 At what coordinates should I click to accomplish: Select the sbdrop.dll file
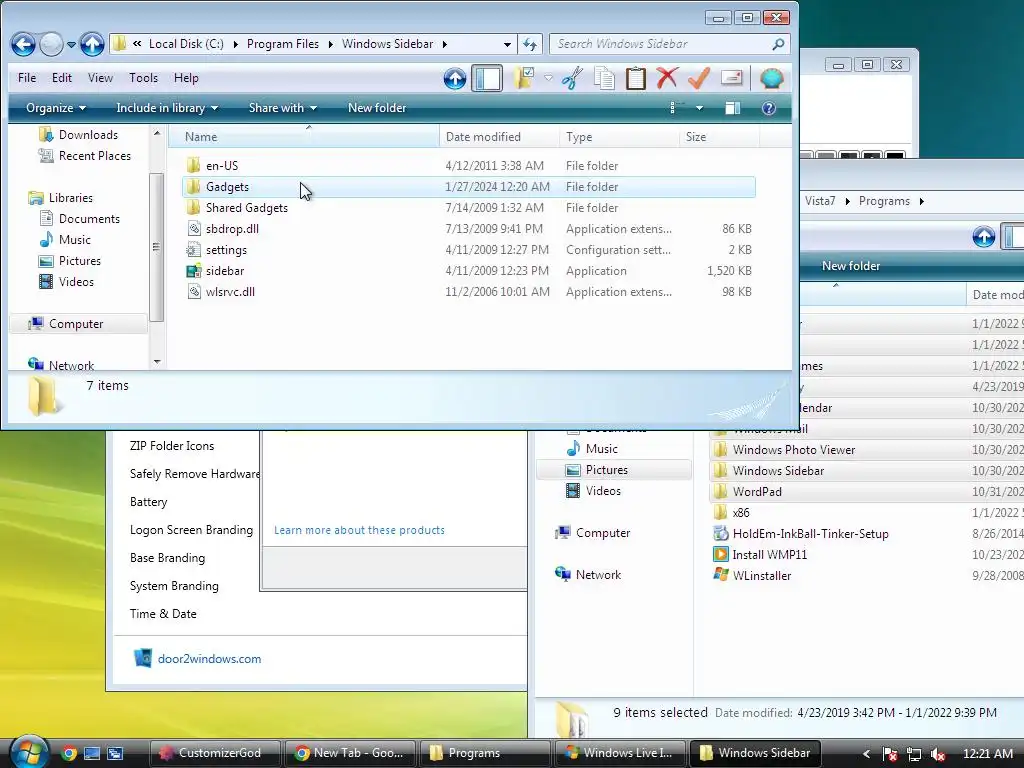coord(232,229)
